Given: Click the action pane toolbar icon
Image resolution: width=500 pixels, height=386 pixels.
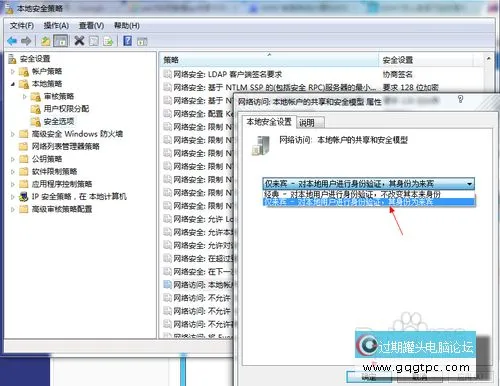Looking at the screenshot, I should point(142,42).
